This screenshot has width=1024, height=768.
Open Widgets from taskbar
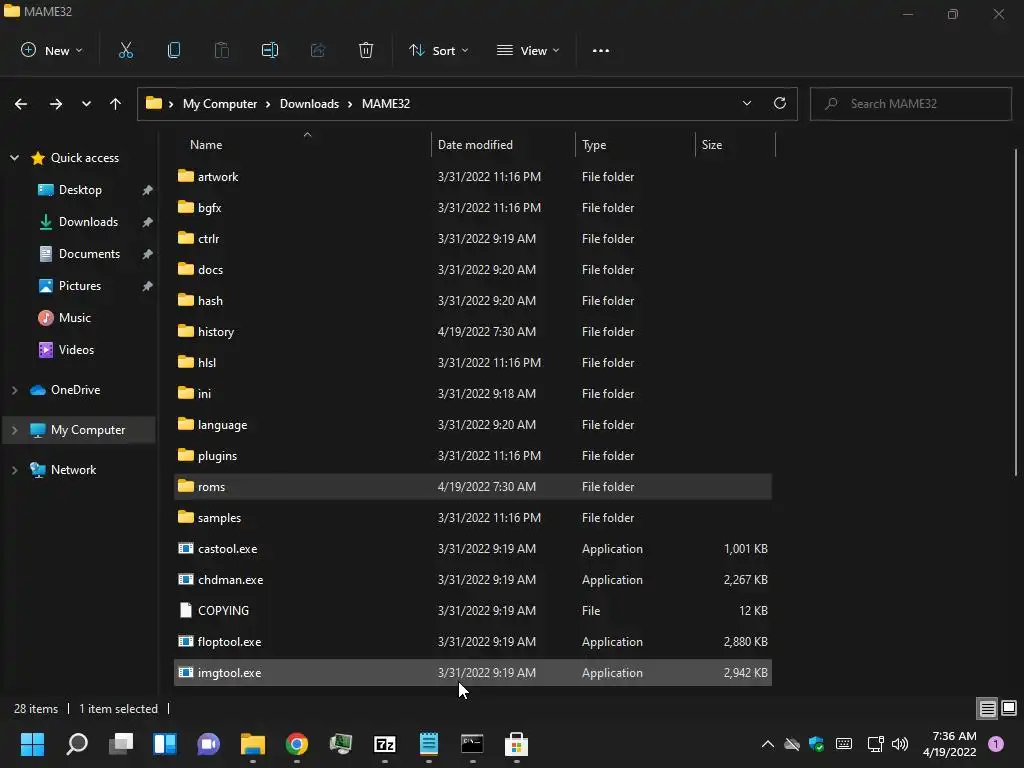(x=165, y=744)
